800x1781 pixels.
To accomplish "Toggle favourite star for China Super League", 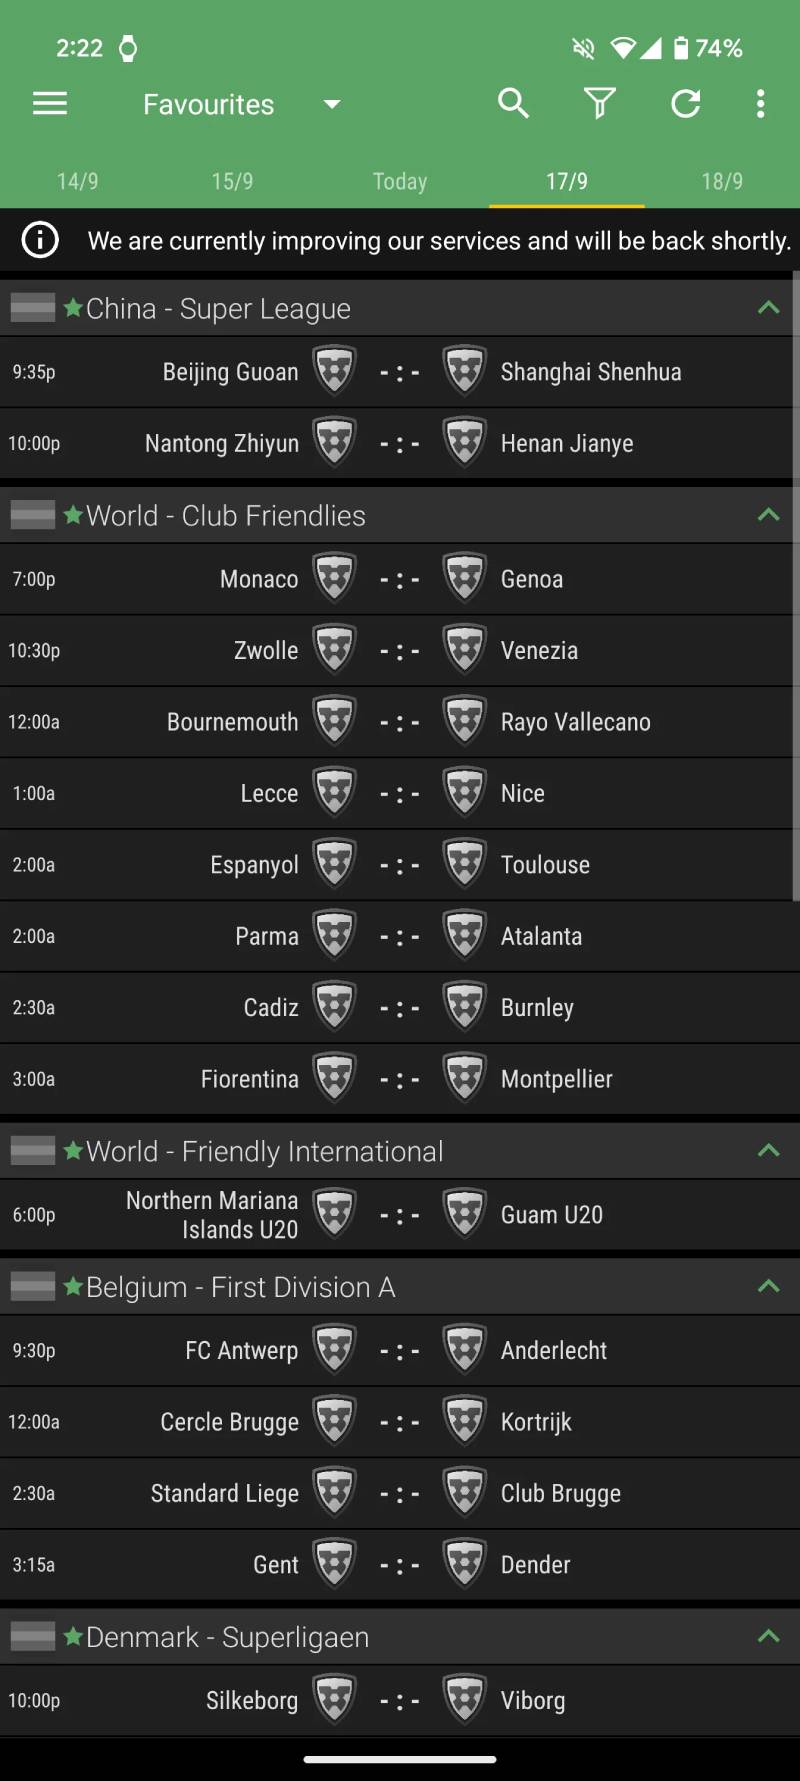I will 73,308.
